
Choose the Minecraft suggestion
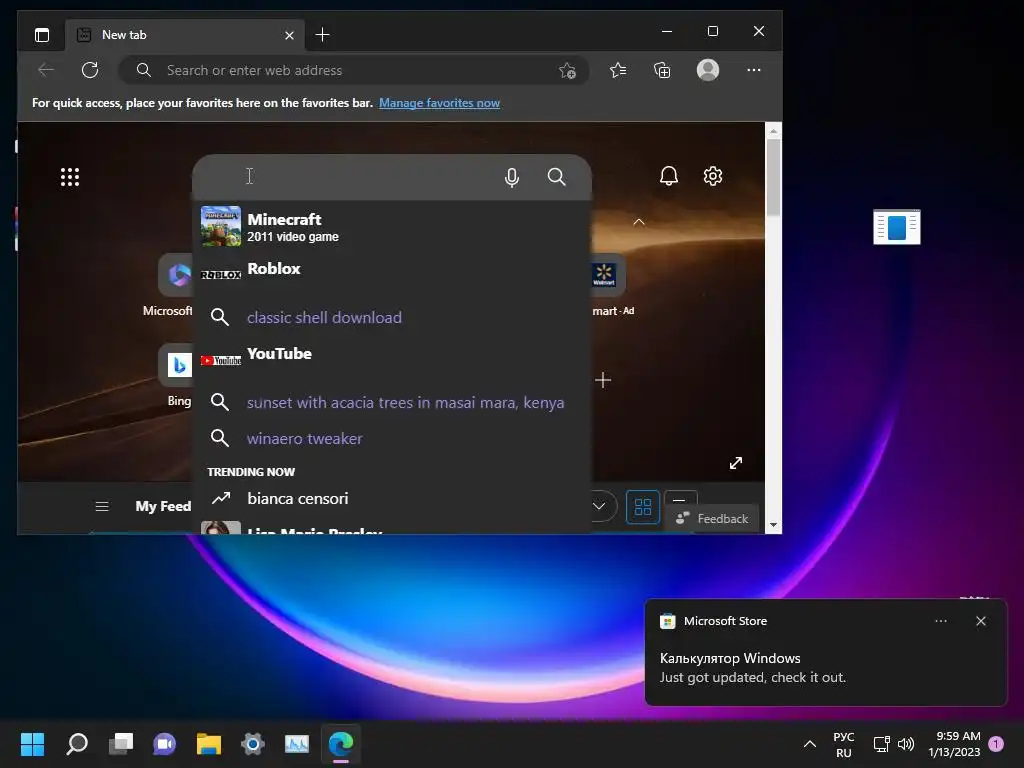pos(392,227)
